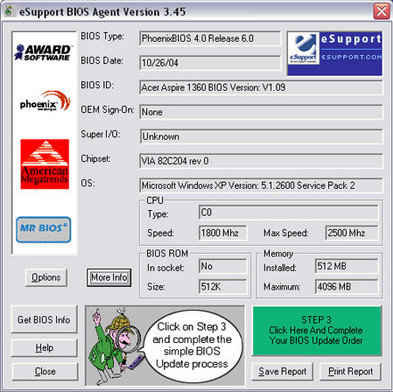Click the 'Memory' group title
The image size is (393, 392).
click(278, 254)
